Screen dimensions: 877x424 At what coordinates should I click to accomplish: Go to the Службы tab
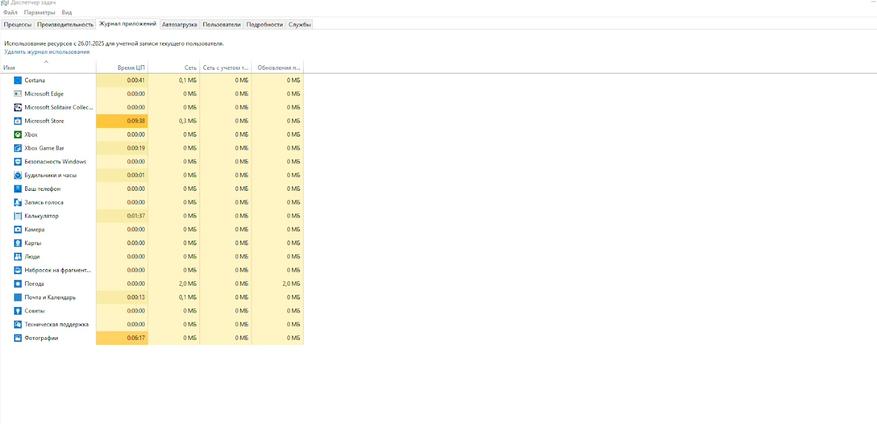(300, 25)
